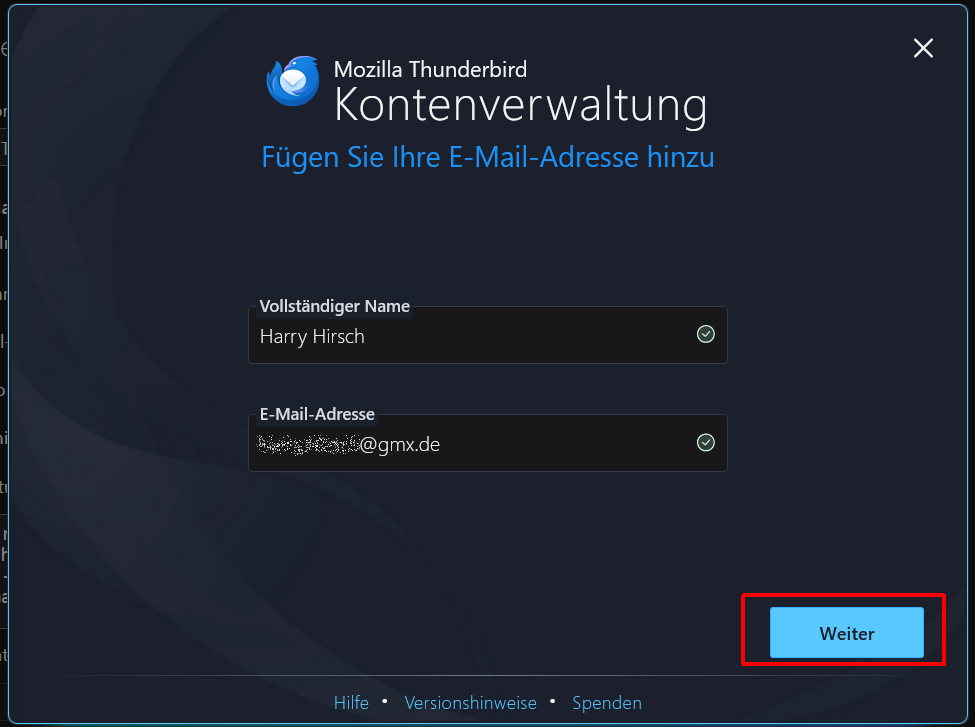This screenshot has height=727, width=975.
Task: Click the Weiter button
Action: pos(846,632)
